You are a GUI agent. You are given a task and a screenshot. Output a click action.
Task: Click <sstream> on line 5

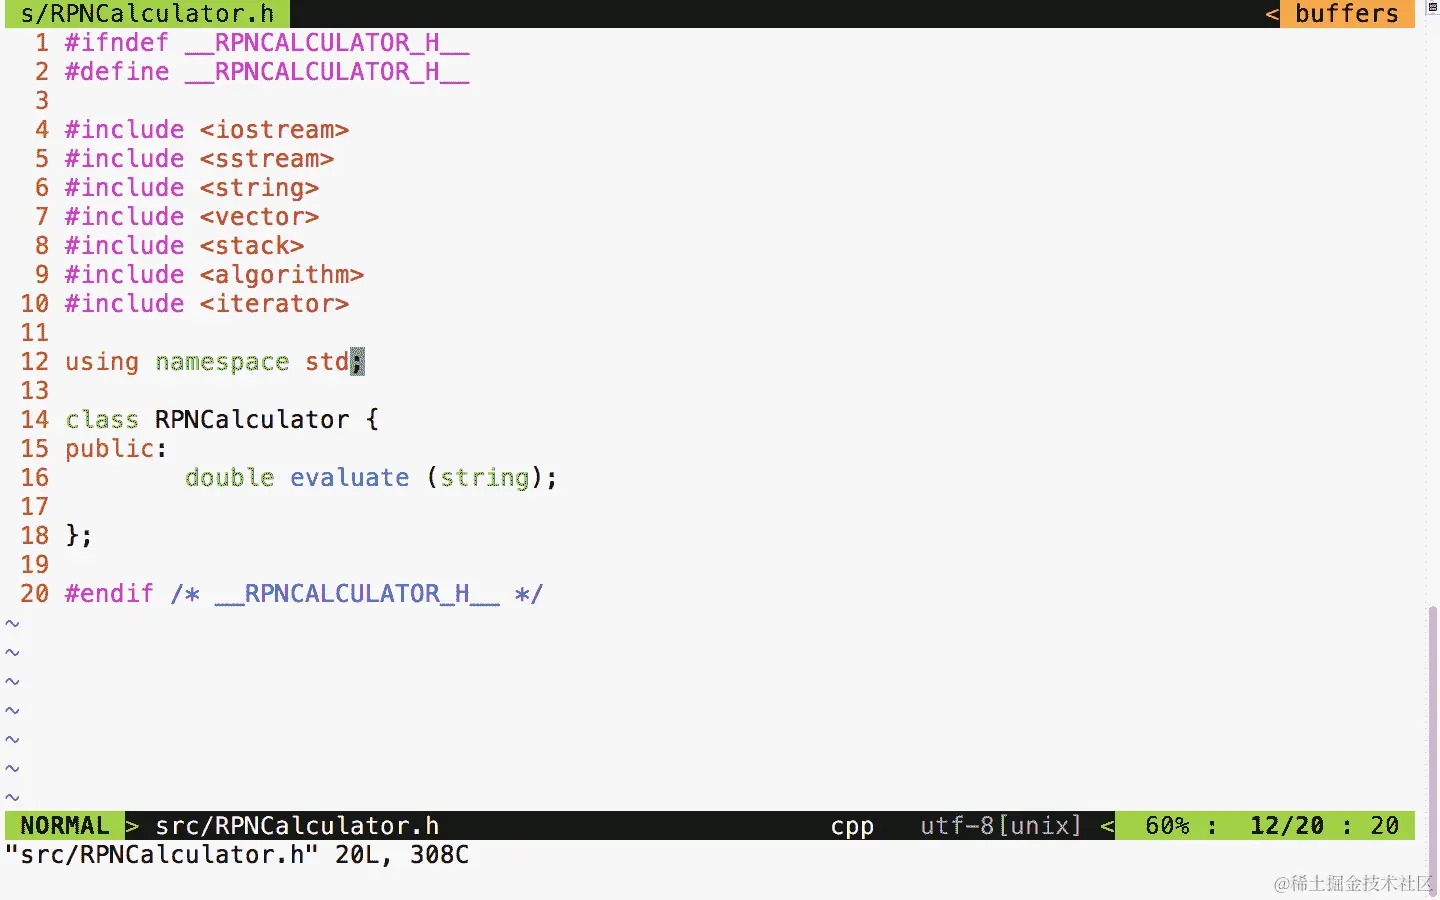pos(267,159)
